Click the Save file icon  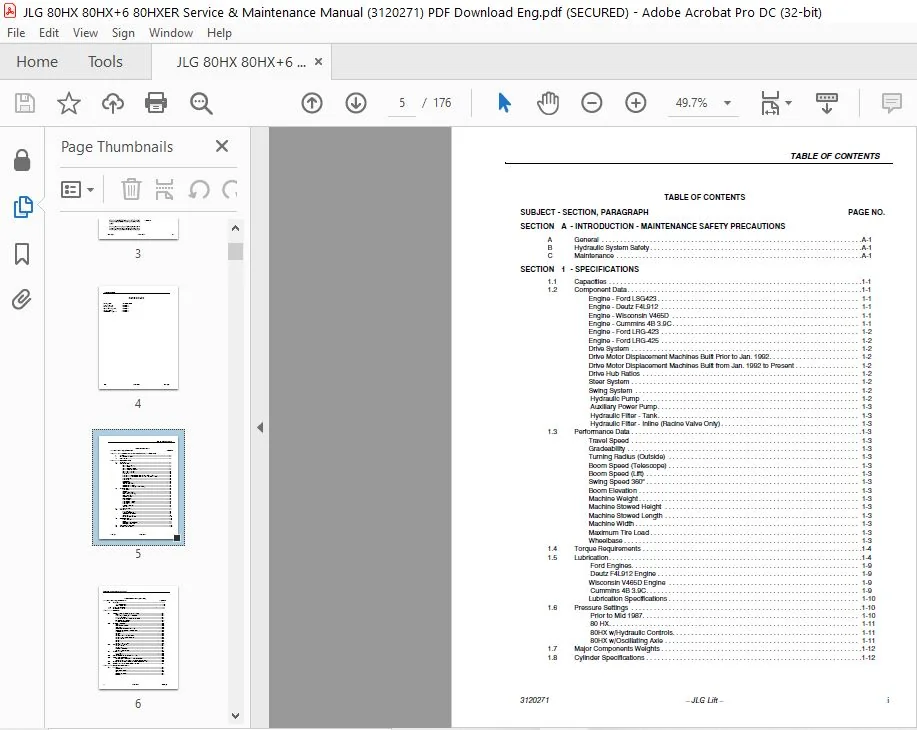pos(25,103)
